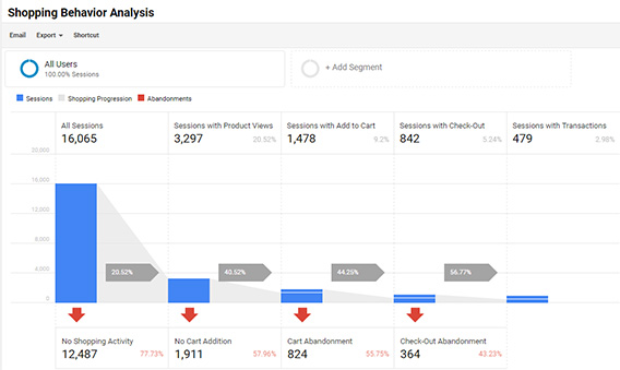Click the All Users segment label

[61, 64]
